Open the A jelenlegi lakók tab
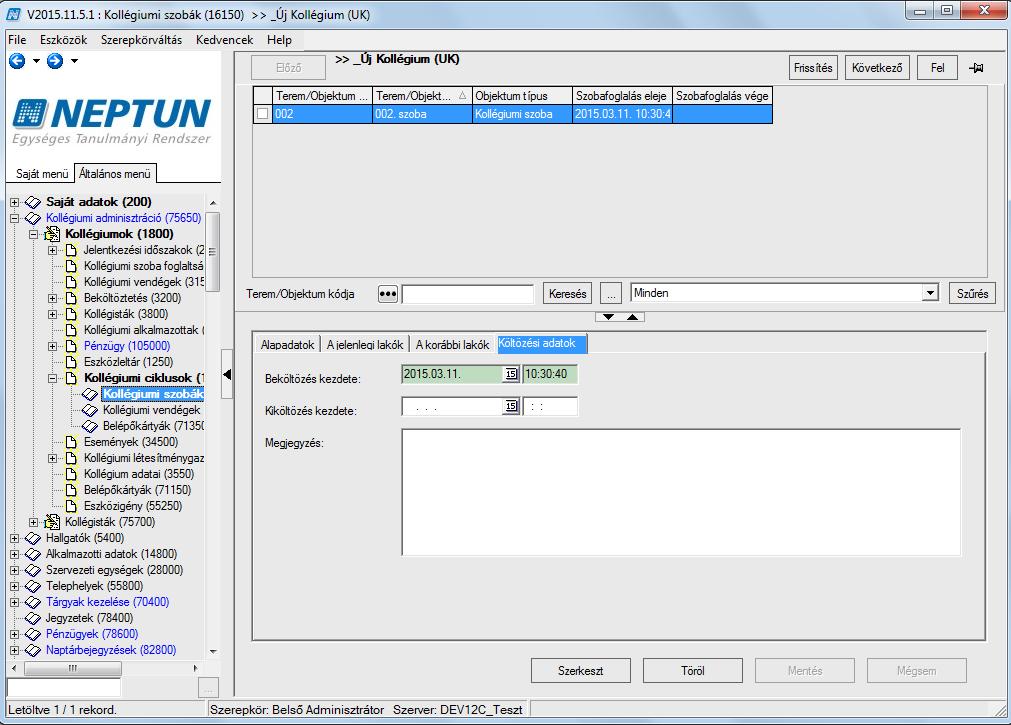The width and height of the screenshot is (1011, 725). pyautogui.click(x=365, y=344)
